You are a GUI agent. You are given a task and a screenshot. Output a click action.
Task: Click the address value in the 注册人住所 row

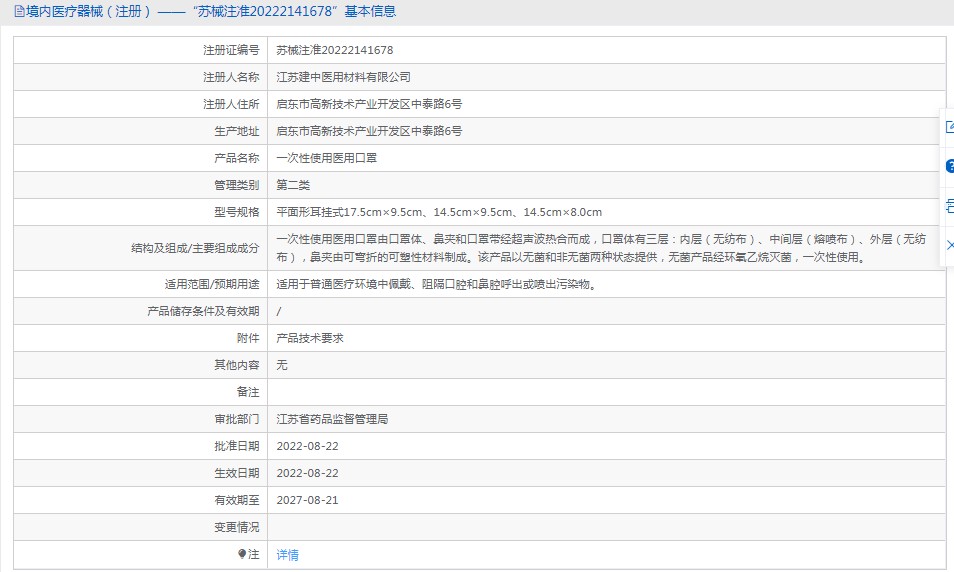369,104
